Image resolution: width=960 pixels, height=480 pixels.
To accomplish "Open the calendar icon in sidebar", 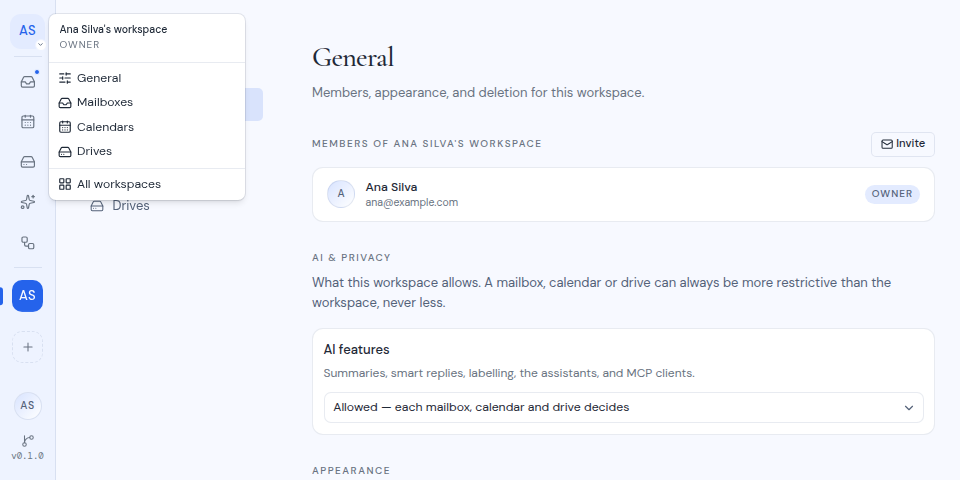I will pyautogui.click(x=28, y=121).
